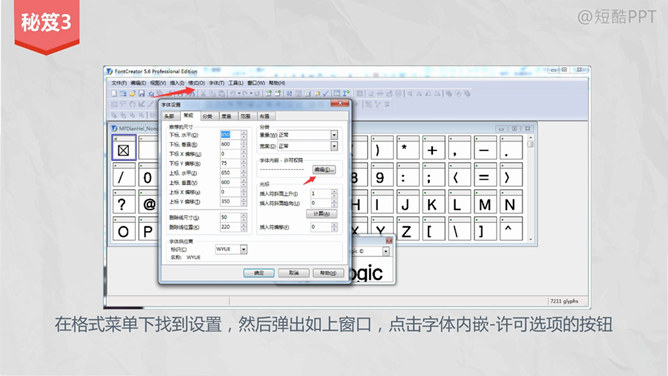Click the New font toolbar icon
The height and width of the screenshot is (376, 668).
pyautogui.click(x=114, y=93)
